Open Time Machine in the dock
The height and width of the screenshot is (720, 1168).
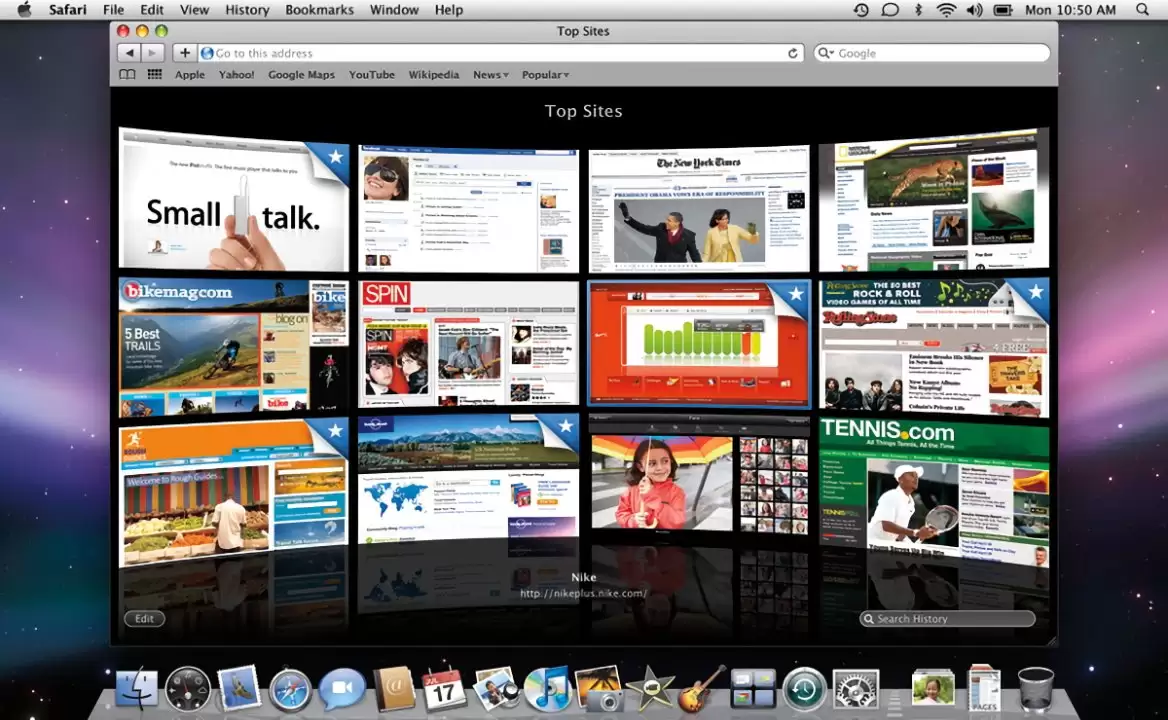tap(804, 689)
